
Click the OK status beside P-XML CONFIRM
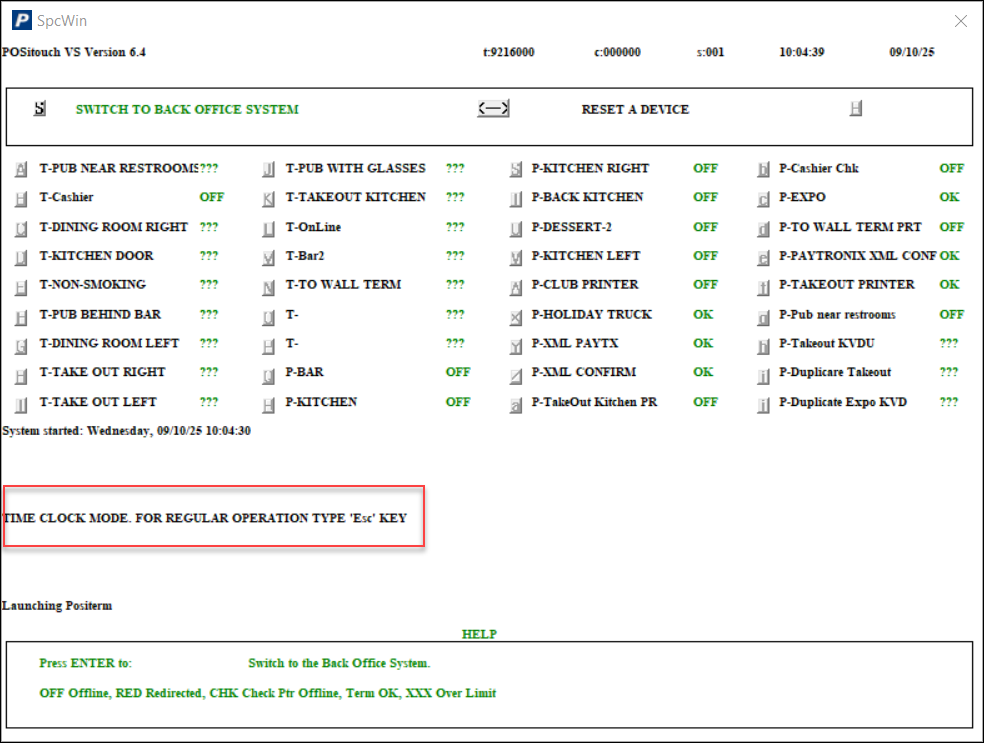coord(703,372)
